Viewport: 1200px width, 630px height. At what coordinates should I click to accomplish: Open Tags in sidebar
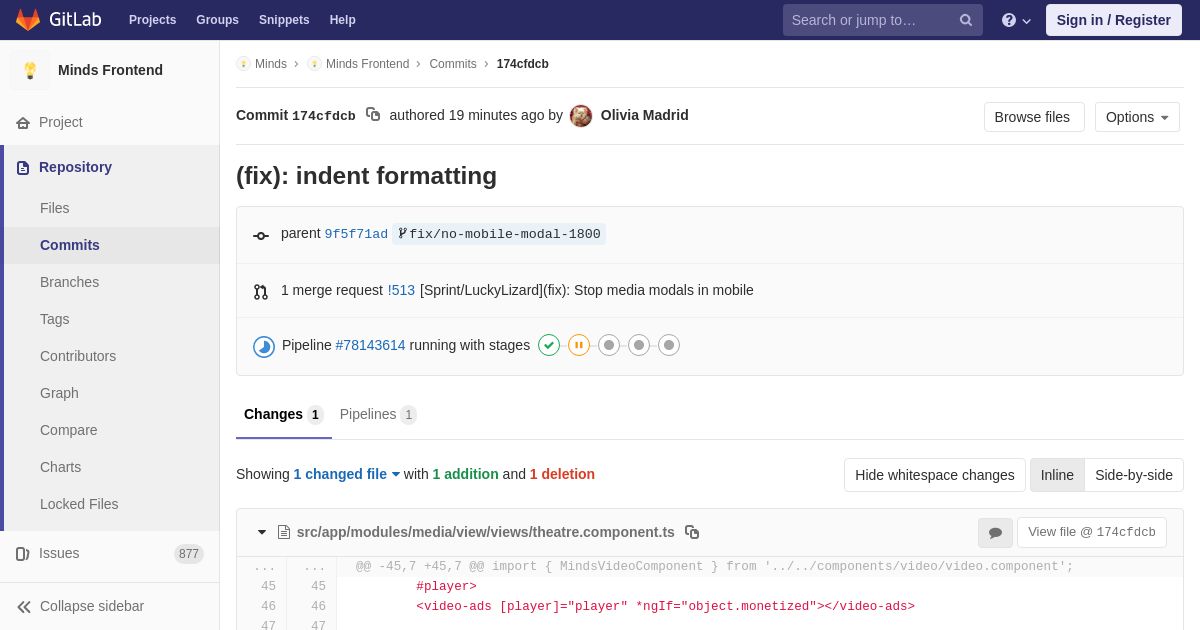click(x=55, y=319)
